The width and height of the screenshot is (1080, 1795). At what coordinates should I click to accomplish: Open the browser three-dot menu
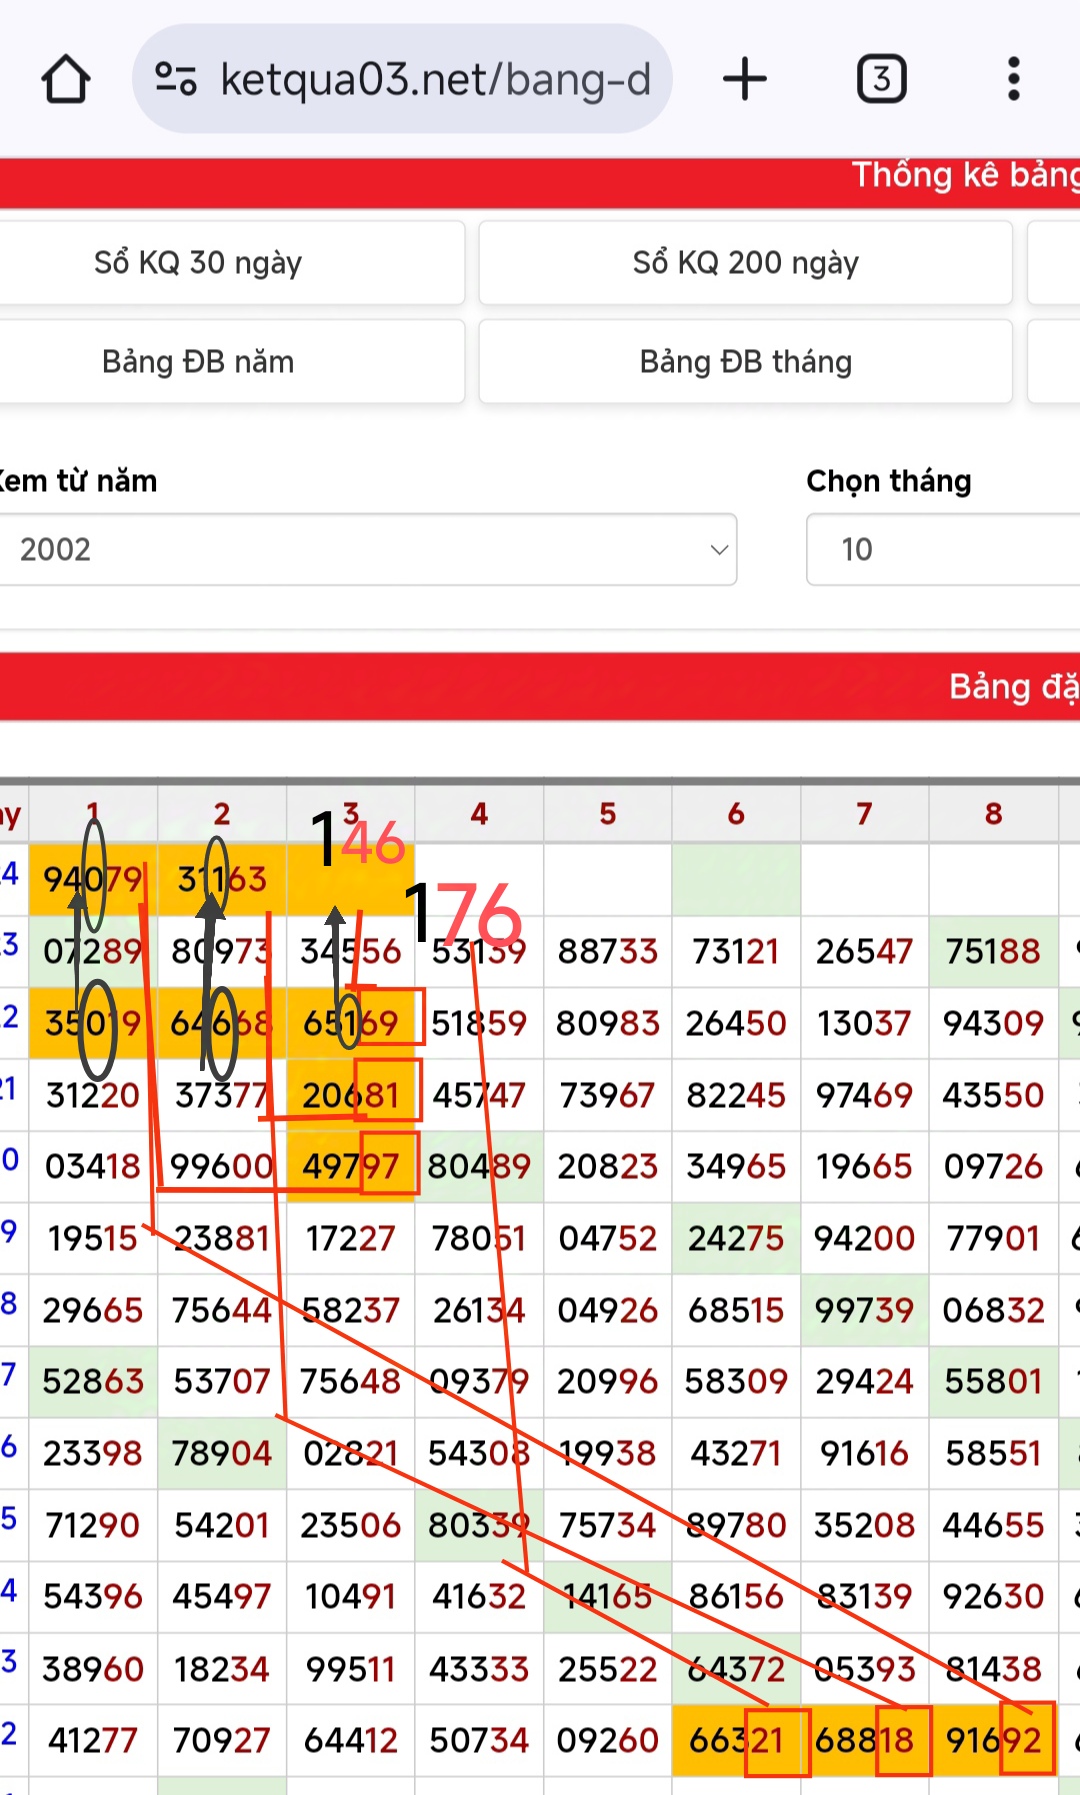[1014, 79]
